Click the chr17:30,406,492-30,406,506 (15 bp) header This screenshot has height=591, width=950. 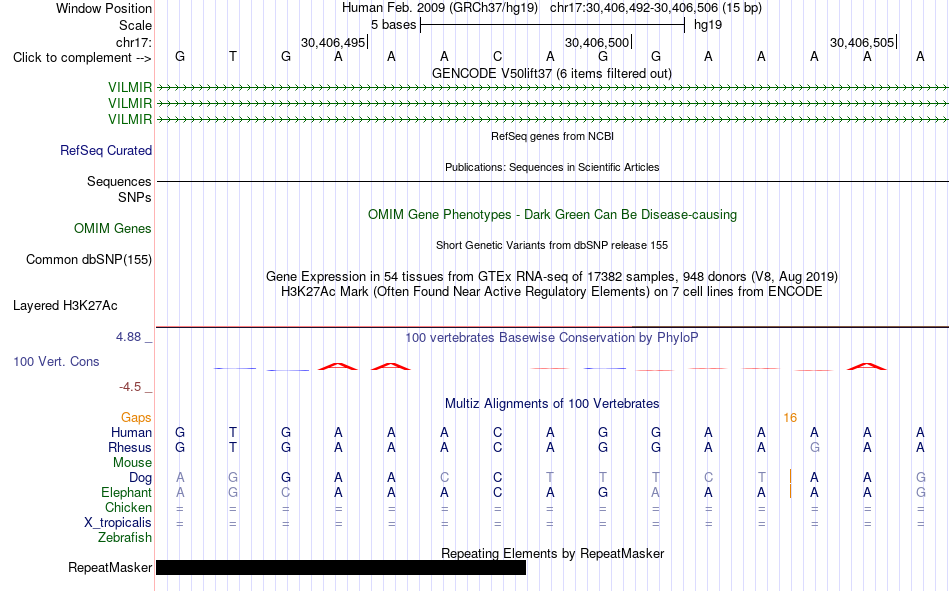point(656,8)
